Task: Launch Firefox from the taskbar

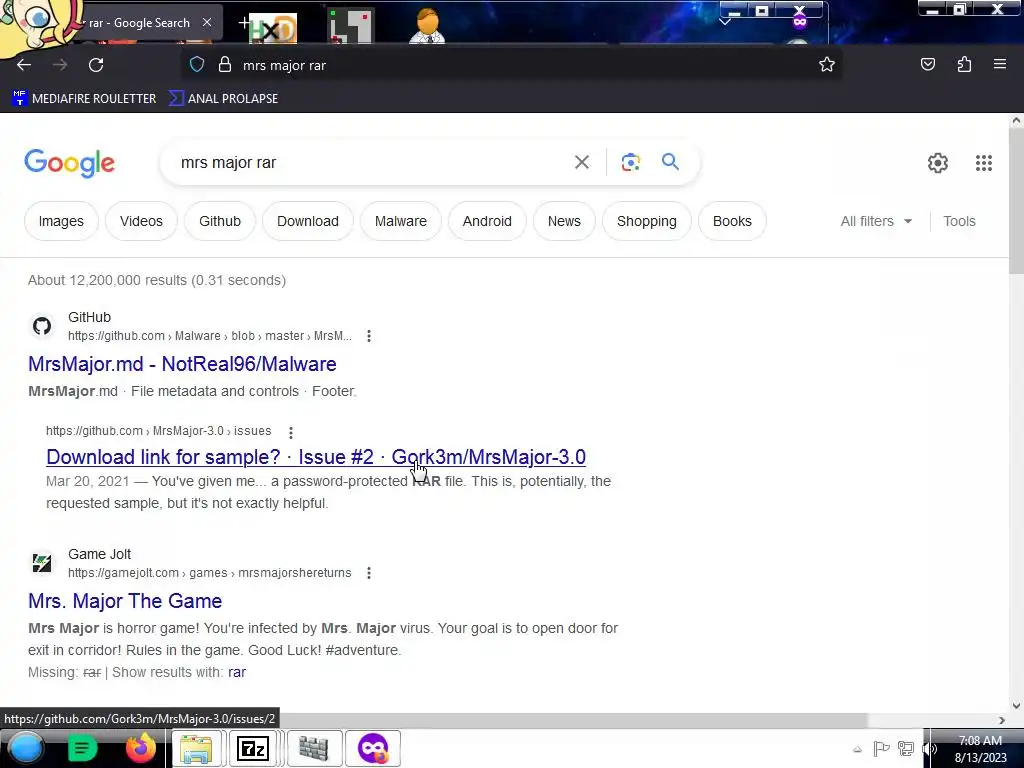Action: [x=140, y=748]
